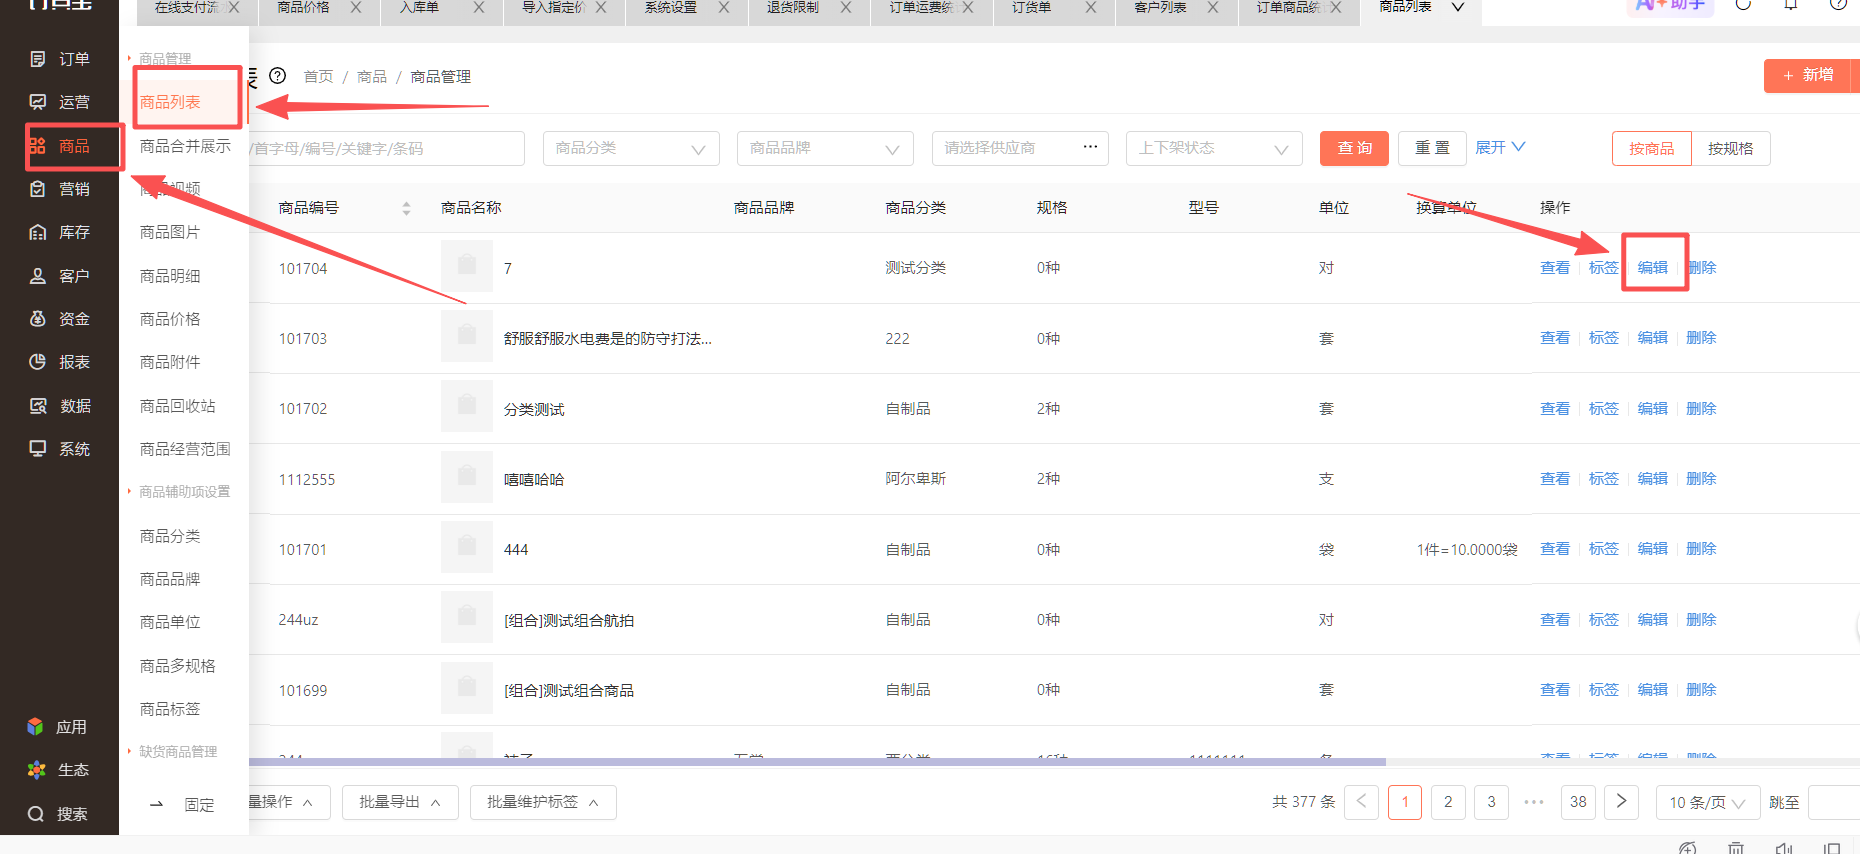Image resolution: width=1860 pixels, height=854 pixels.
Task: Open the 商品品牌 filter dropdown
Action: coord(825,148)
